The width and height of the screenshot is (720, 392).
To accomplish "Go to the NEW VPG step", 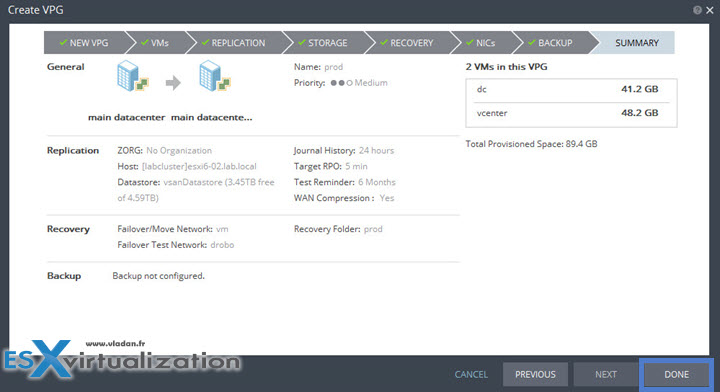I will coord(84,43).
